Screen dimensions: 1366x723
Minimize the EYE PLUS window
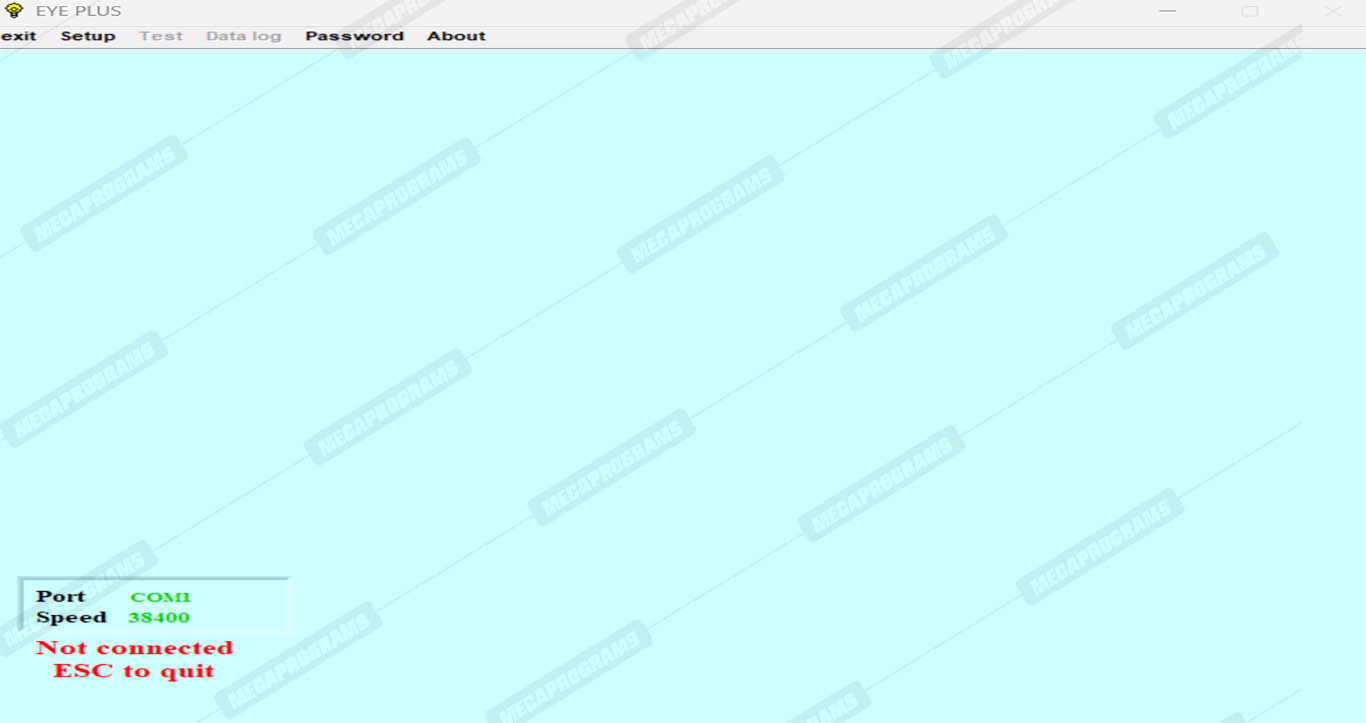tap(1167, 11)
